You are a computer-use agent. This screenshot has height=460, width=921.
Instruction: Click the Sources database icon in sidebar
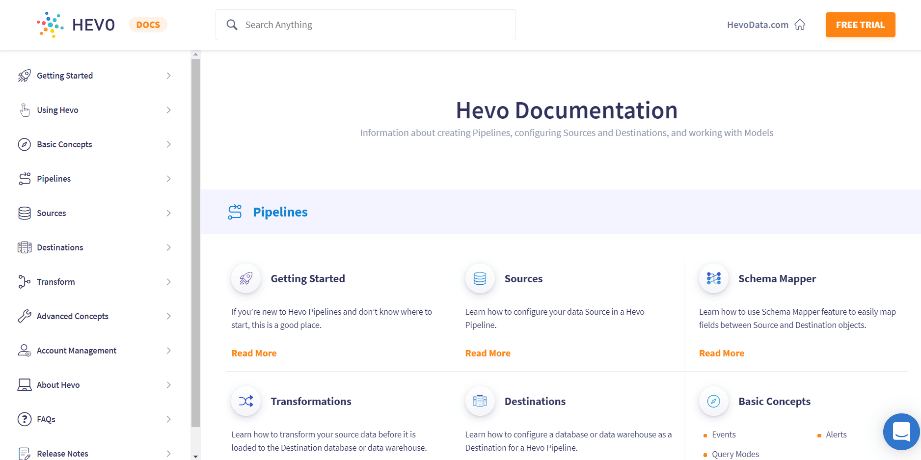pos(24,213)
